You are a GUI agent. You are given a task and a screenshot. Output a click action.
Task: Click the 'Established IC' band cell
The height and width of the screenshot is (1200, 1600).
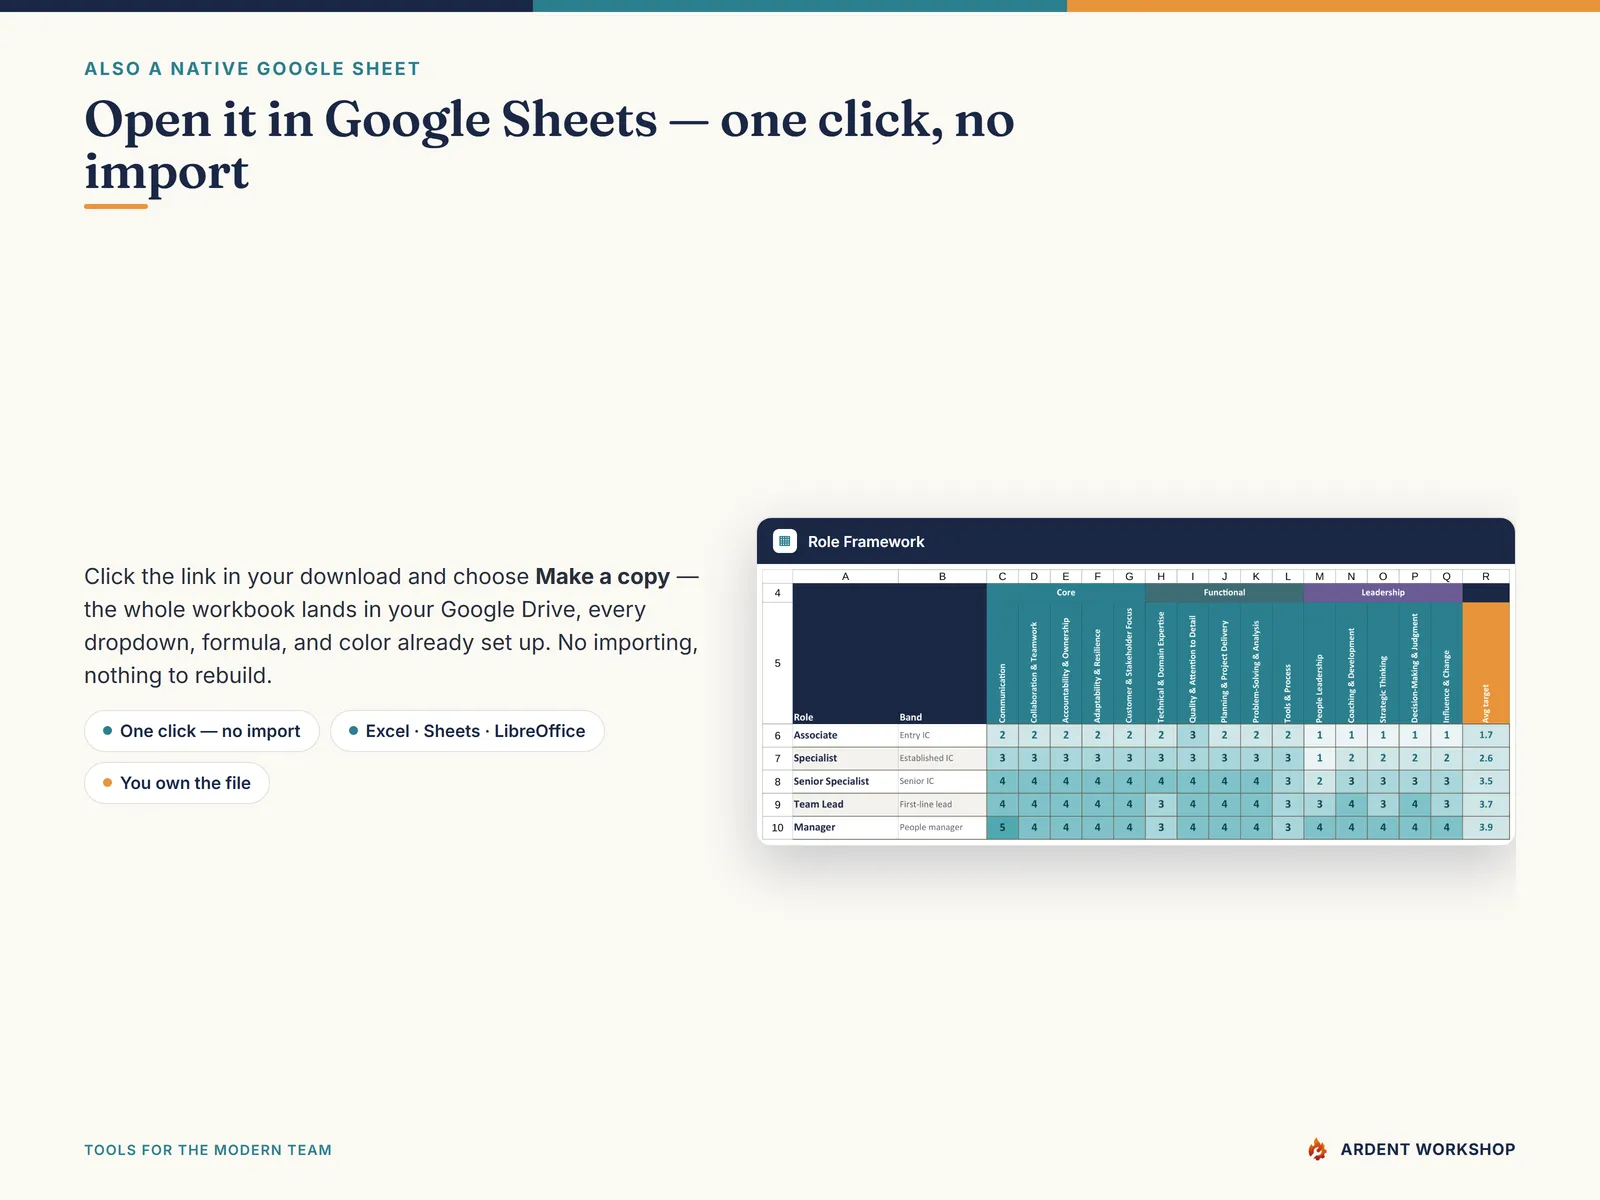click(942, 758)
